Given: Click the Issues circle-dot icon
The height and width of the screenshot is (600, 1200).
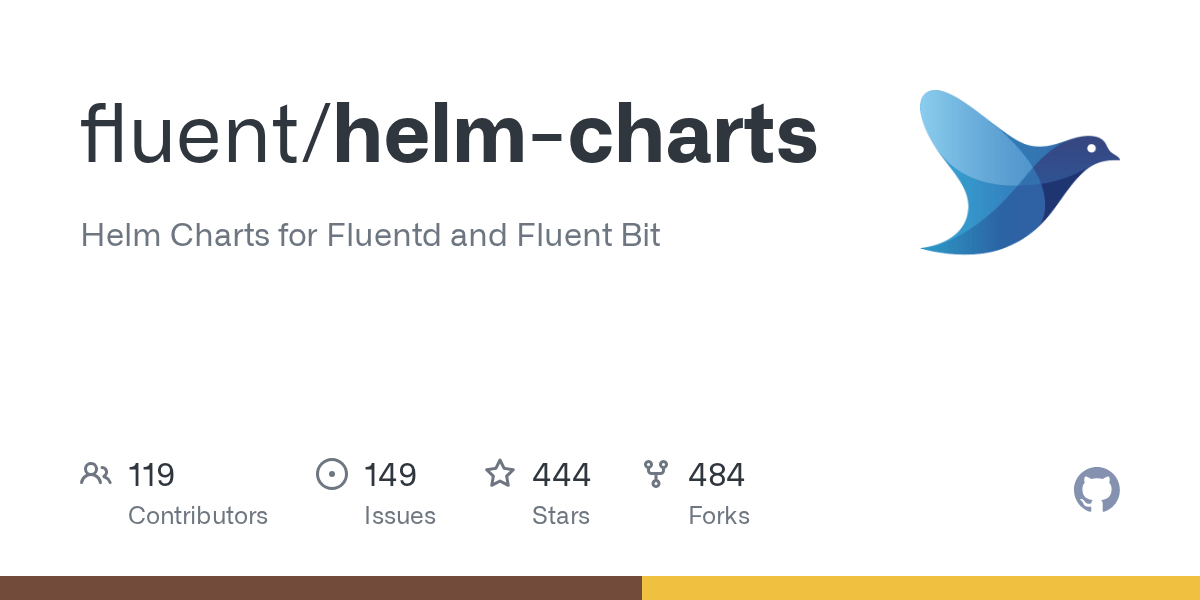Looking at the screenshot, I should 332,474.
